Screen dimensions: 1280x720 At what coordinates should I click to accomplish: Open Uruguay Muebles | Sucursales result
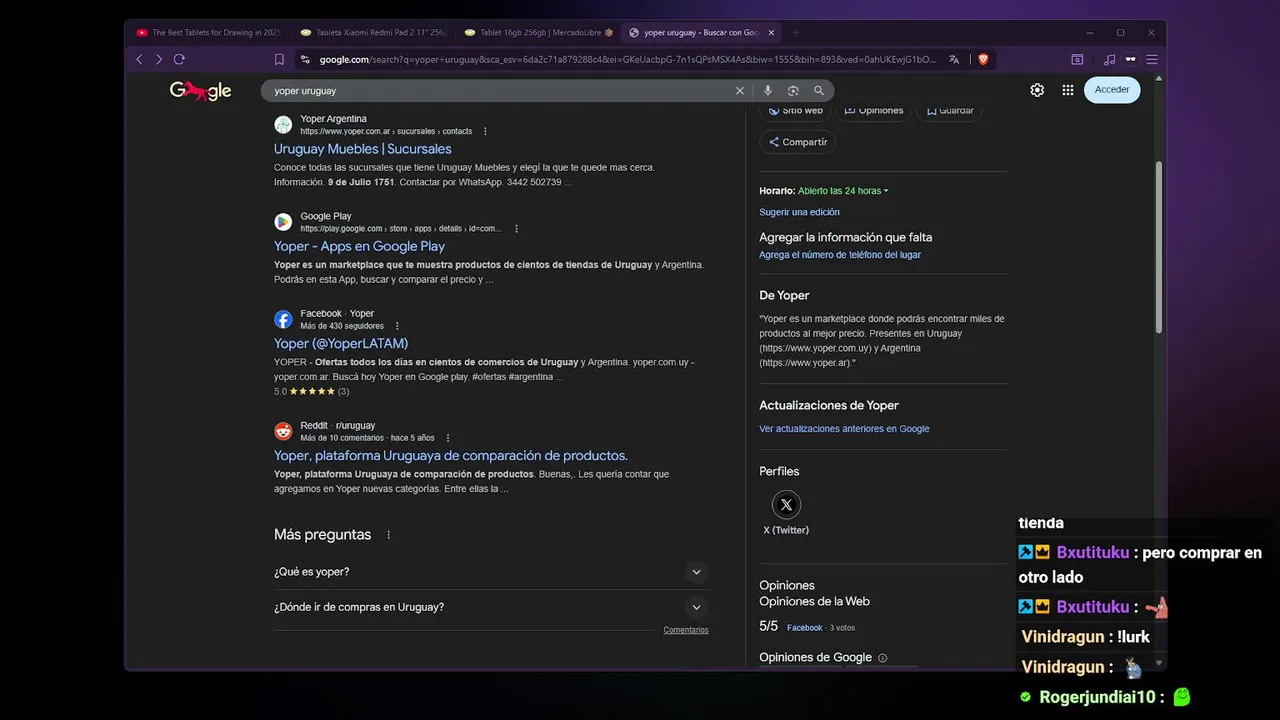point(363,149)
